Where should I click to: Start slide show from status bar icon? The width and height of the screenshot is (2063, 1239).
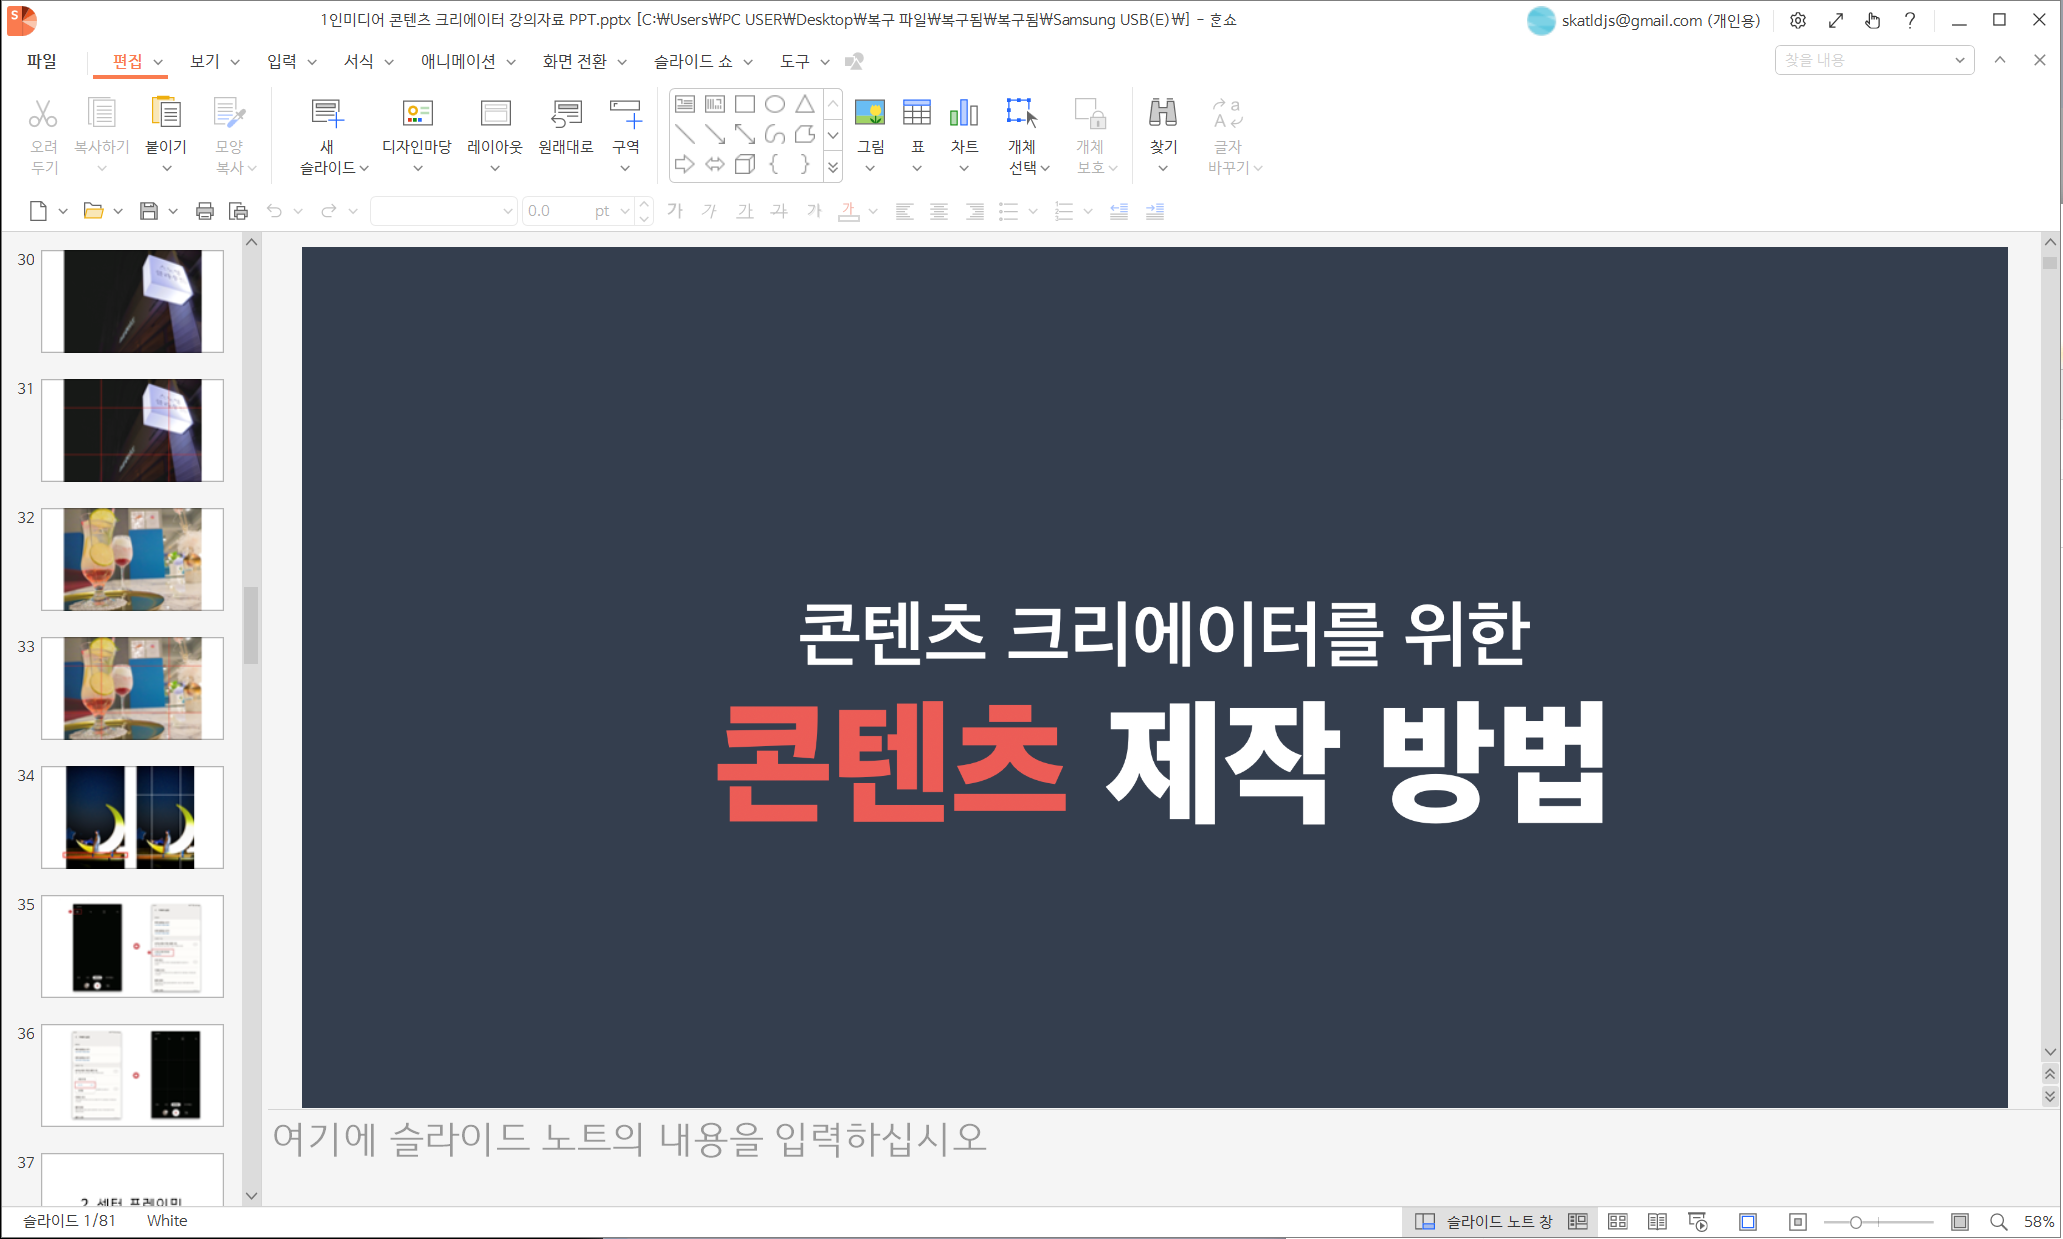pyautogui.click(x=1697, y=1221)
